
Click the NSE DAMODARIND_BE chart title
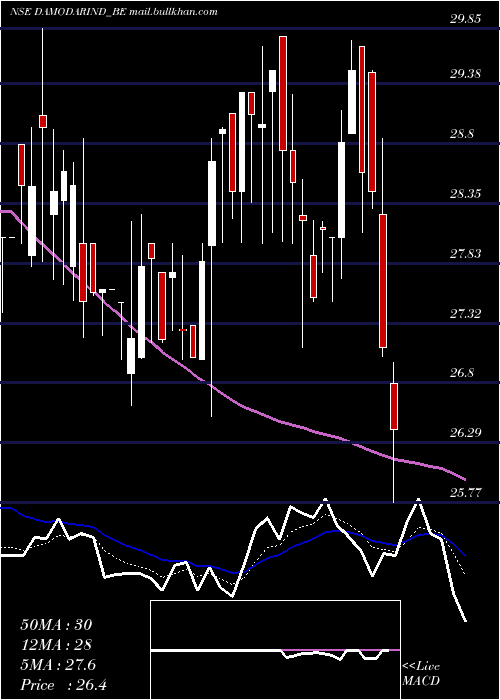tap(114, 12)
